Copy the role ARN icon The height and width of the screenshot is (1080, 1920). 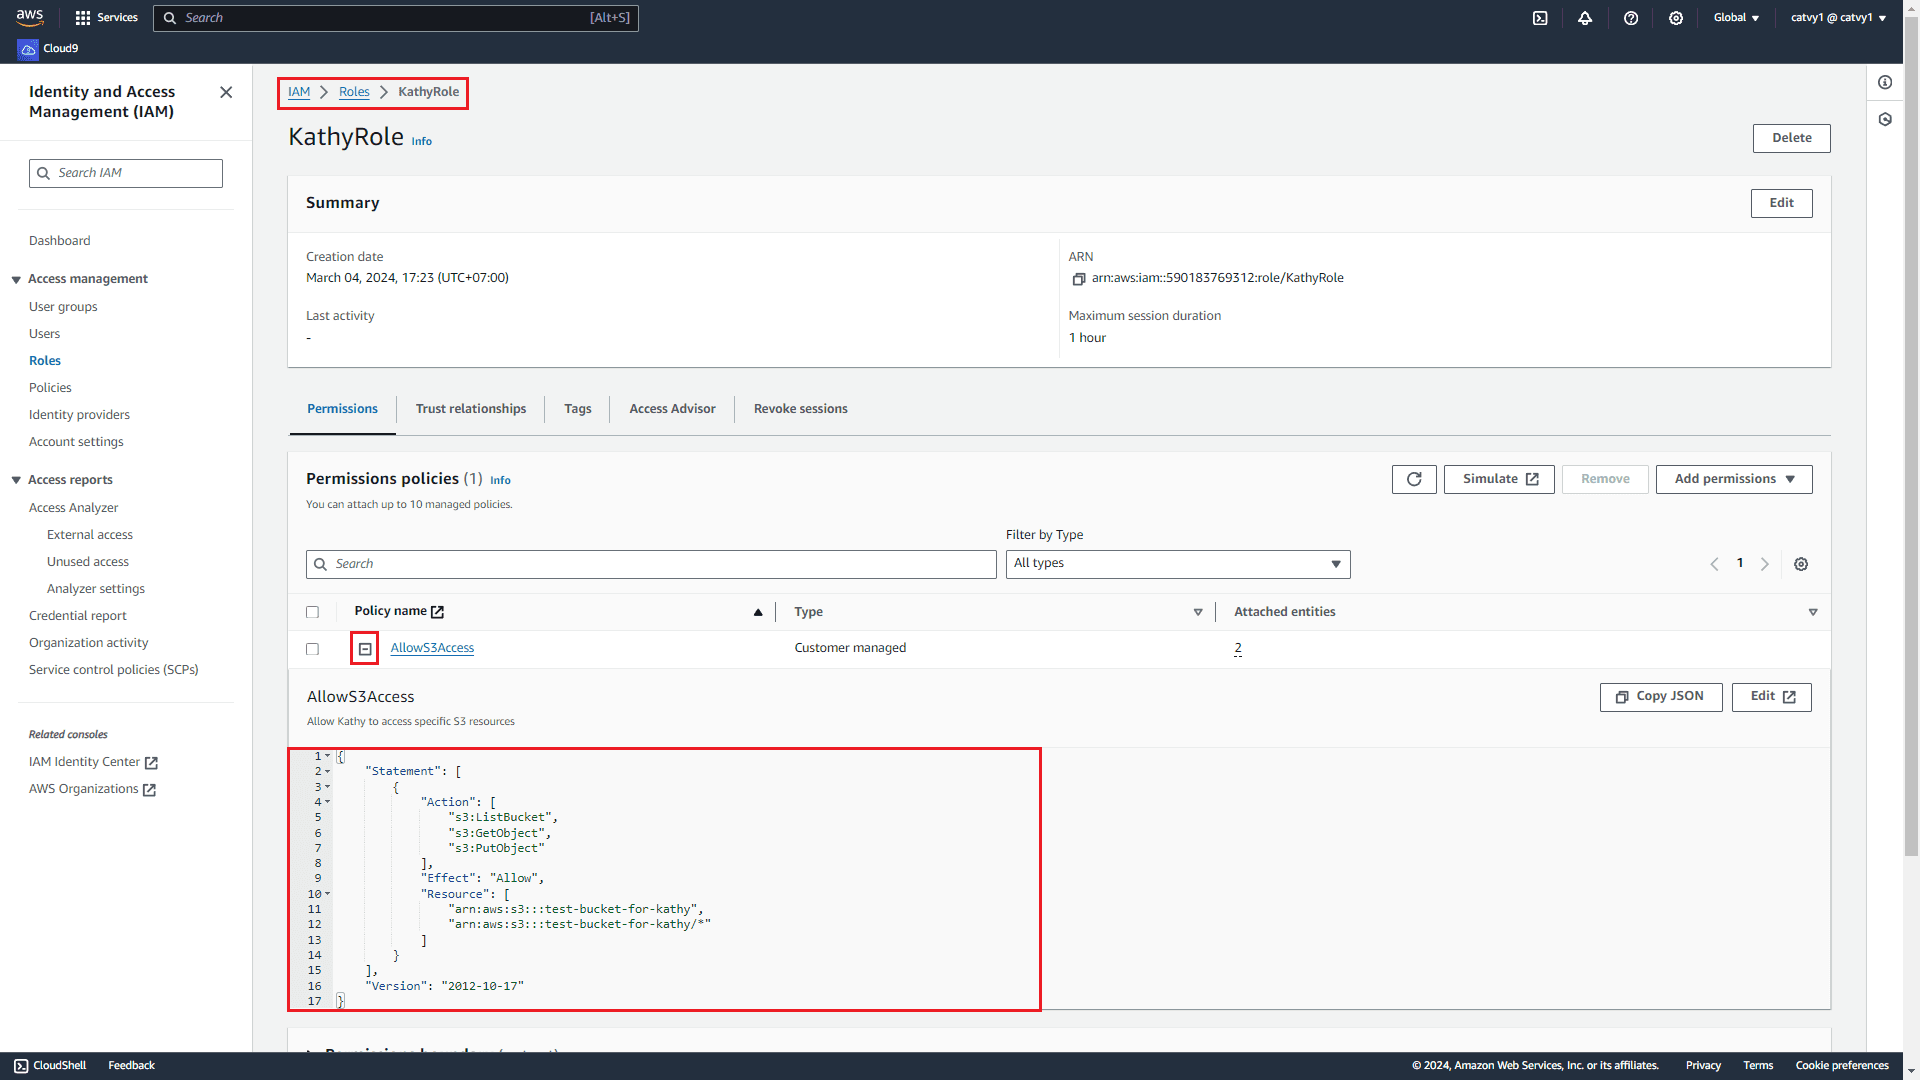click(1078, 279)
